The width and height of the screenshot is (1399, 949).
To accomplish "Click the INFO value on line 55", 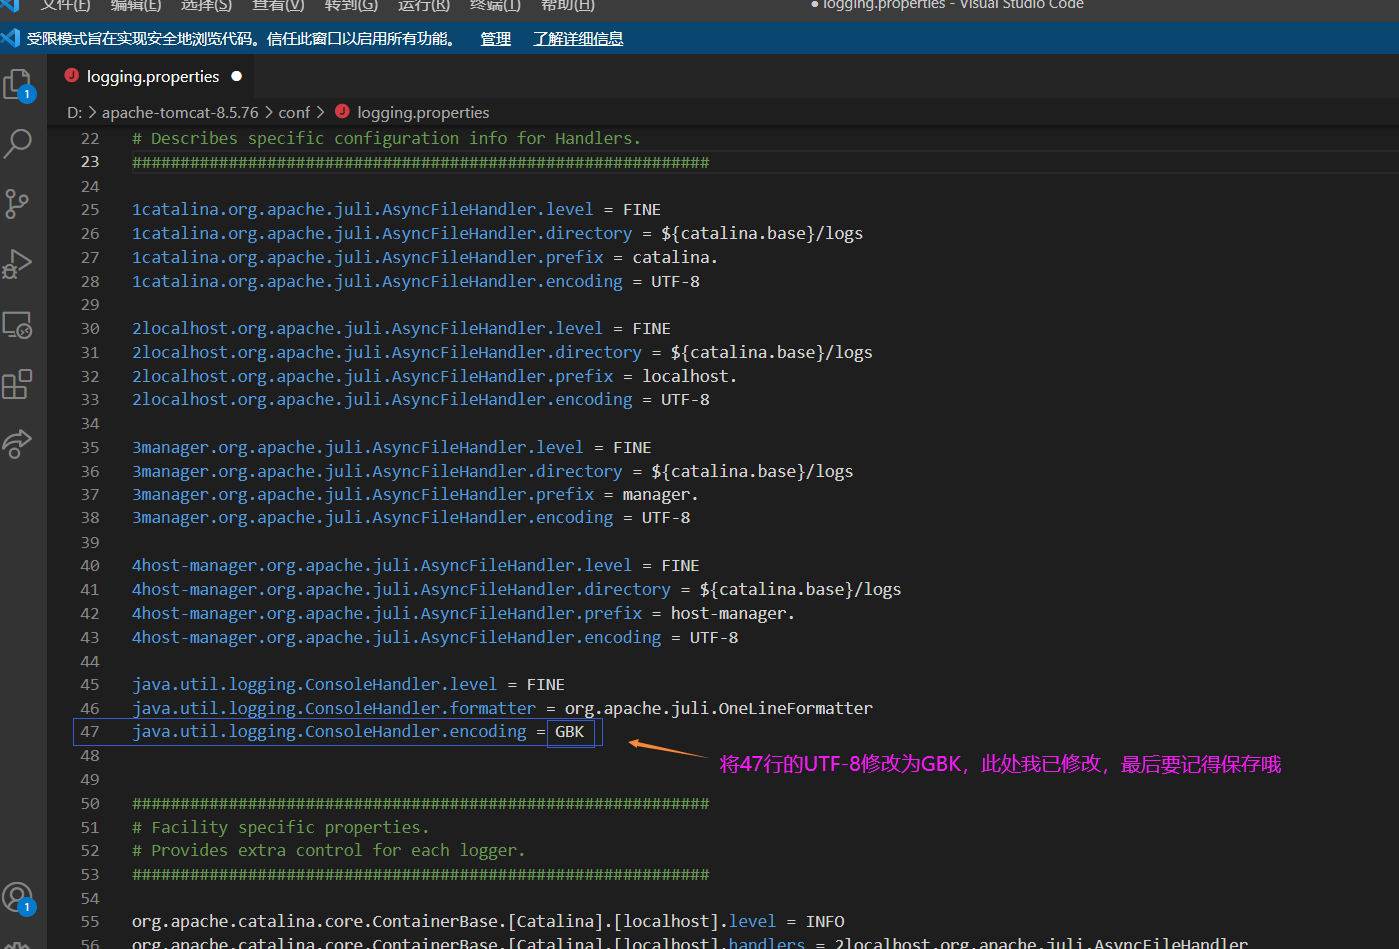I will pyautogui.click(x=825, y=922).
